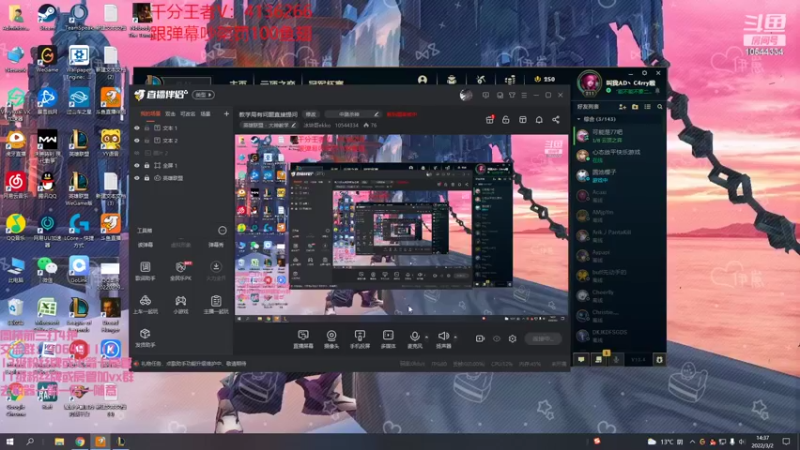800x450 pixels.
Task: Click the profile icon in League client top bar
Action: 422,80
